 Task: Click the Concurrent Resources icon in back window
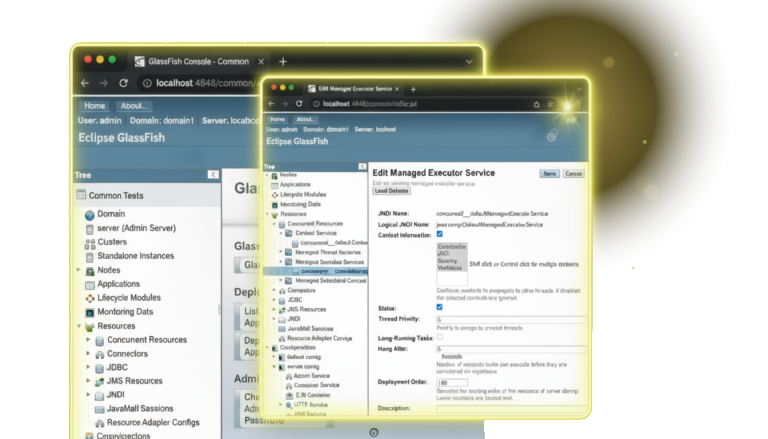pyautogui.click(x=99, y=341)
